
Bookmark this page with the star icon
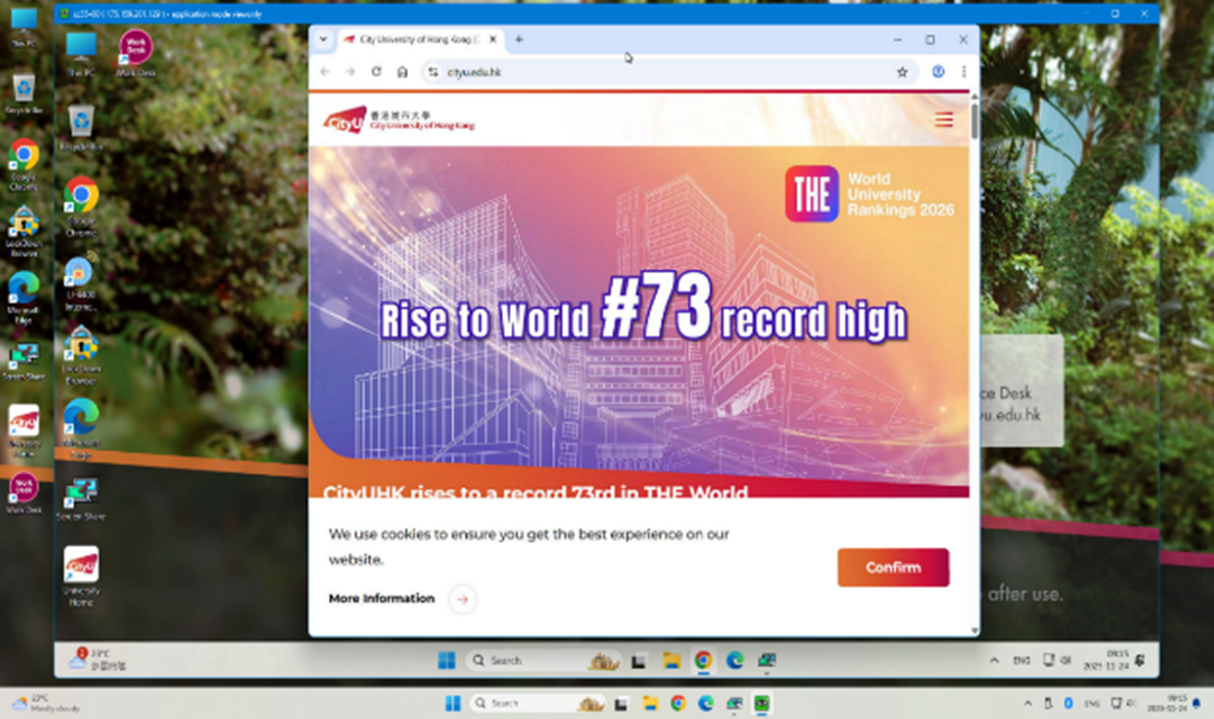(902, 72)
